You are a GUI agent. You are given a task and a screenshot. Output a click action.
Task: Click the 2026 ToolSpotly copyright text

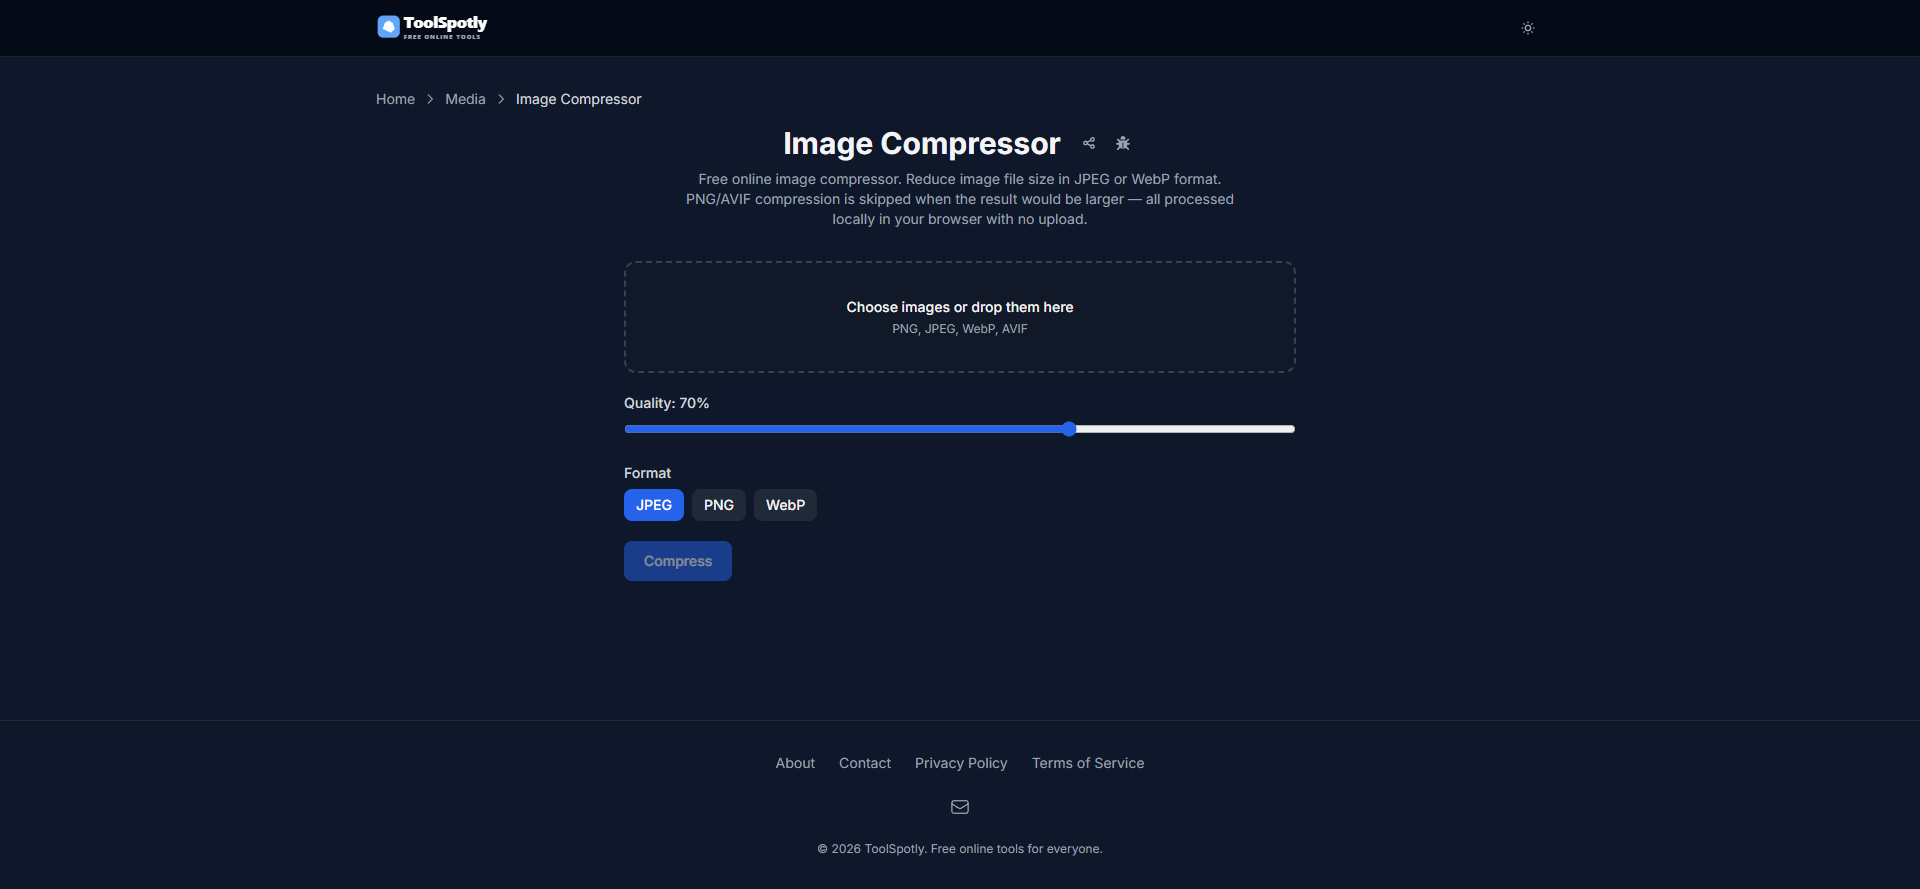960,849
